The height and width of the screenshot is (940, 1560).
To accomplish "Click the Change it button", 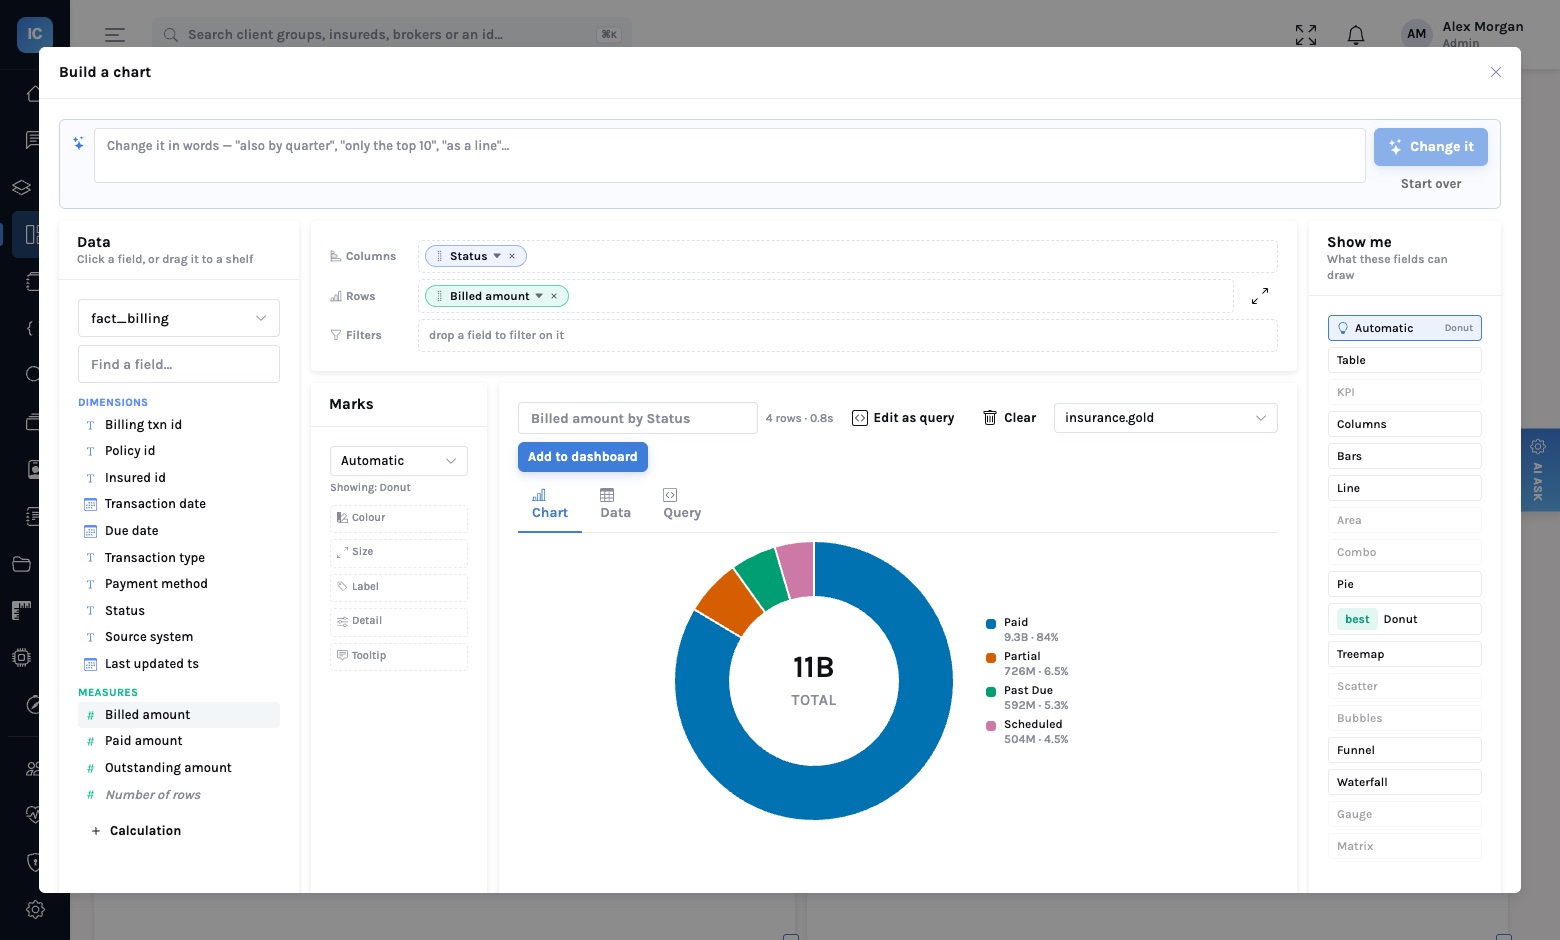I will [x=1431, y=147].
